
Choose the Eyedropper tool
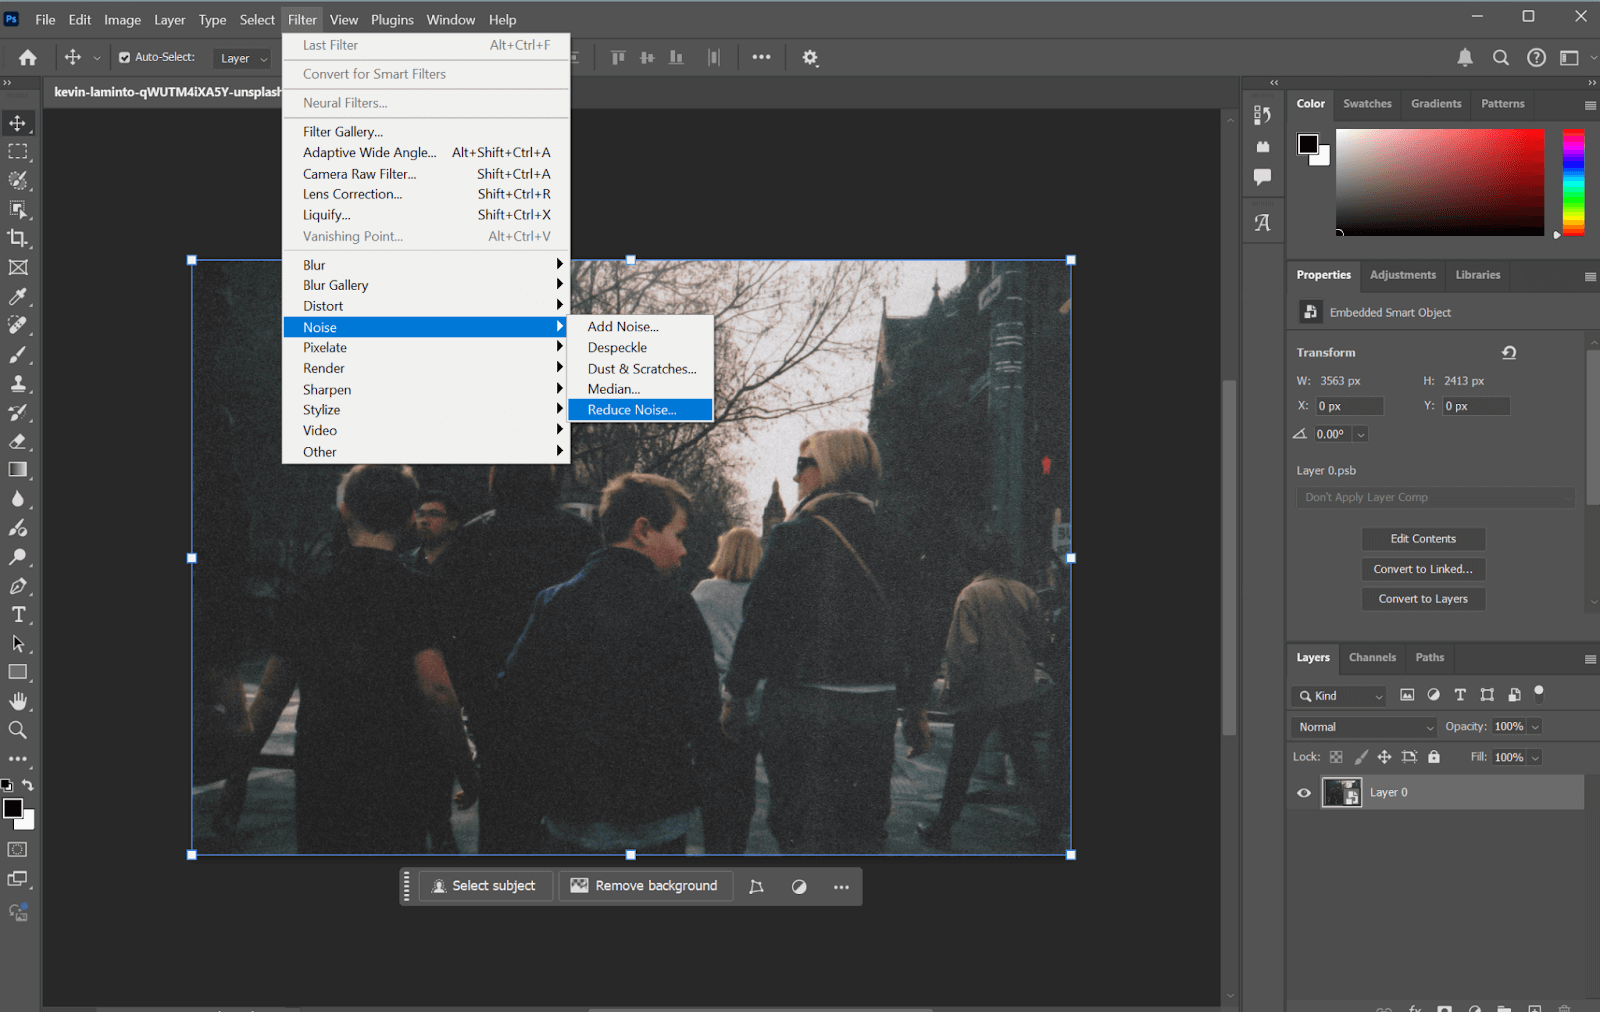tap(18, 296)
